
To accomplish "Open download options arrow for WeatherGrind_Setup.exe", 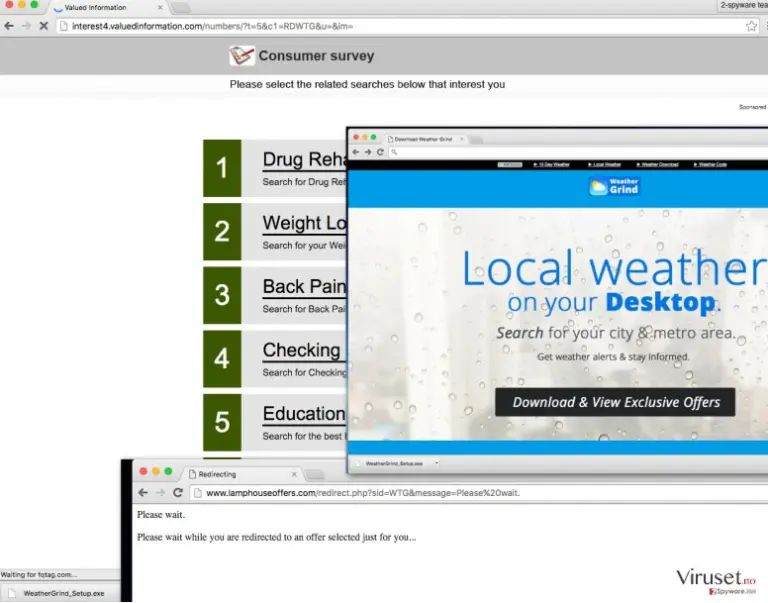I will 436,463.
